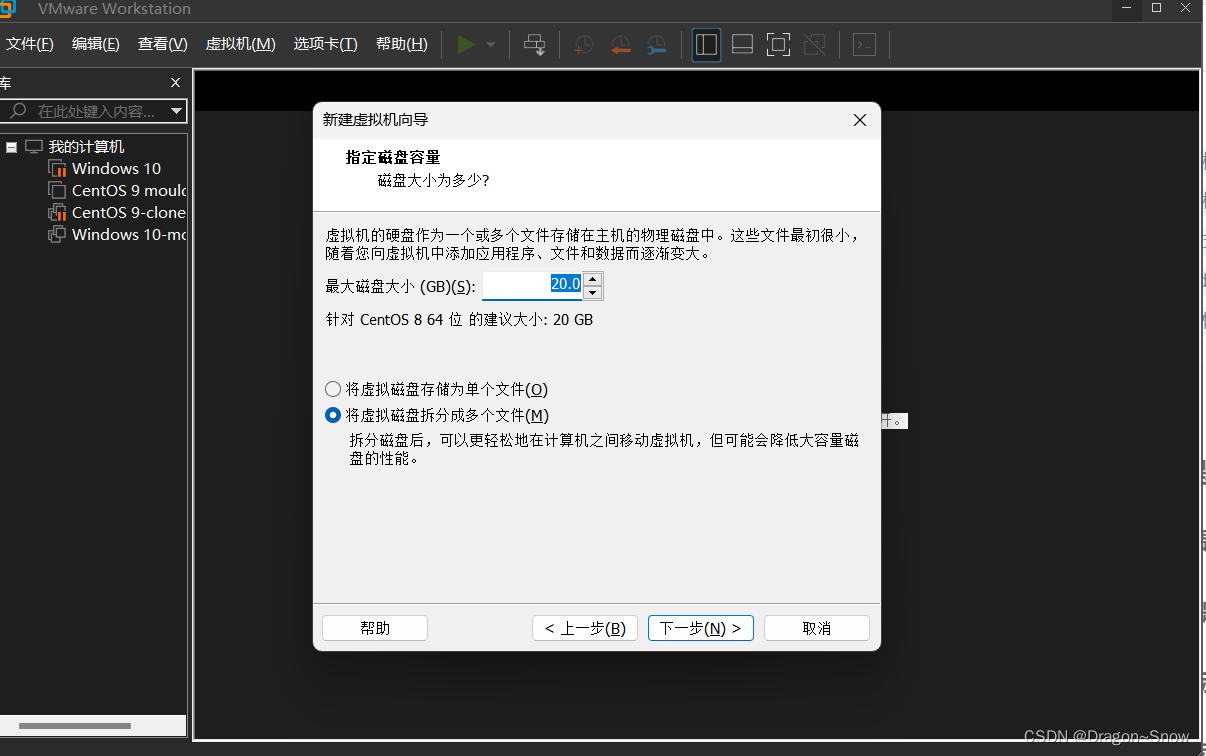Maximize the VMware Workstation window
The height and width of the screenshot is (756, 1206).
point(1156,8)
